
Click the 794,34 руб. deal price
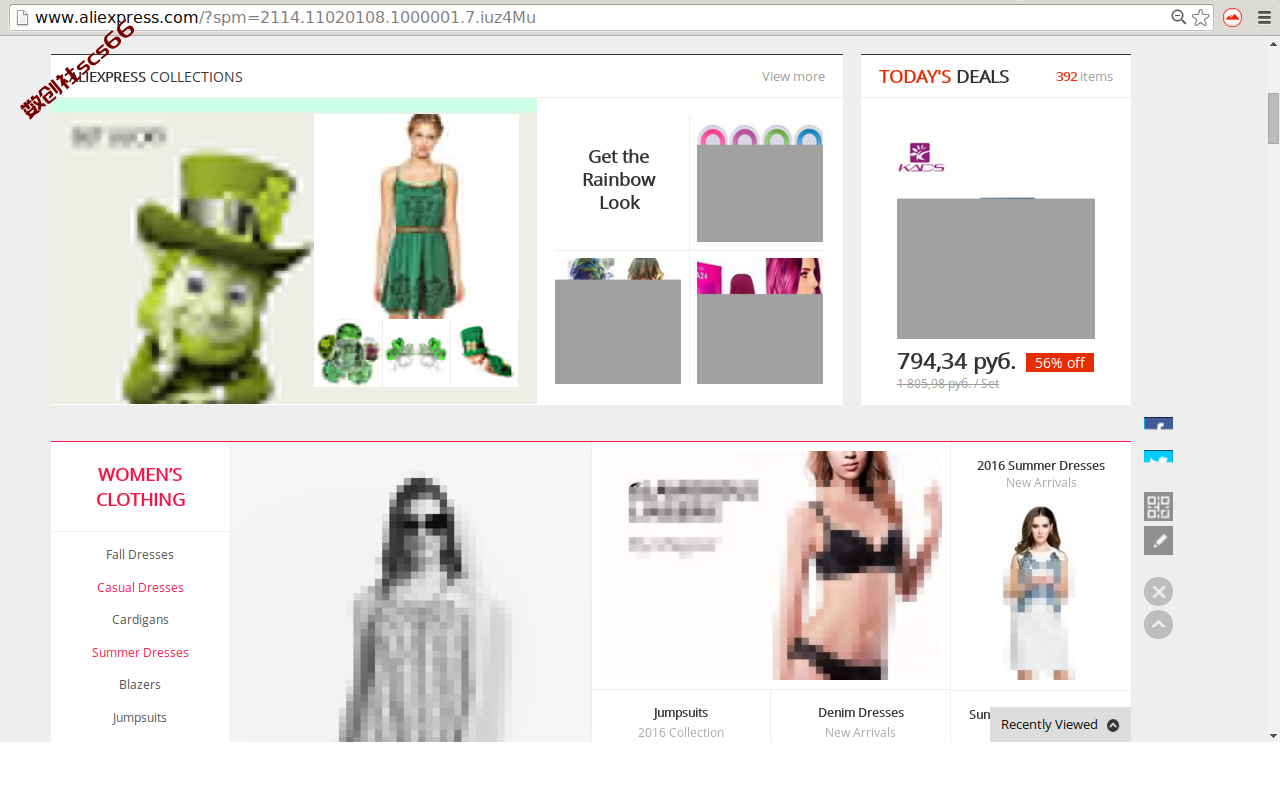(956, 361)
